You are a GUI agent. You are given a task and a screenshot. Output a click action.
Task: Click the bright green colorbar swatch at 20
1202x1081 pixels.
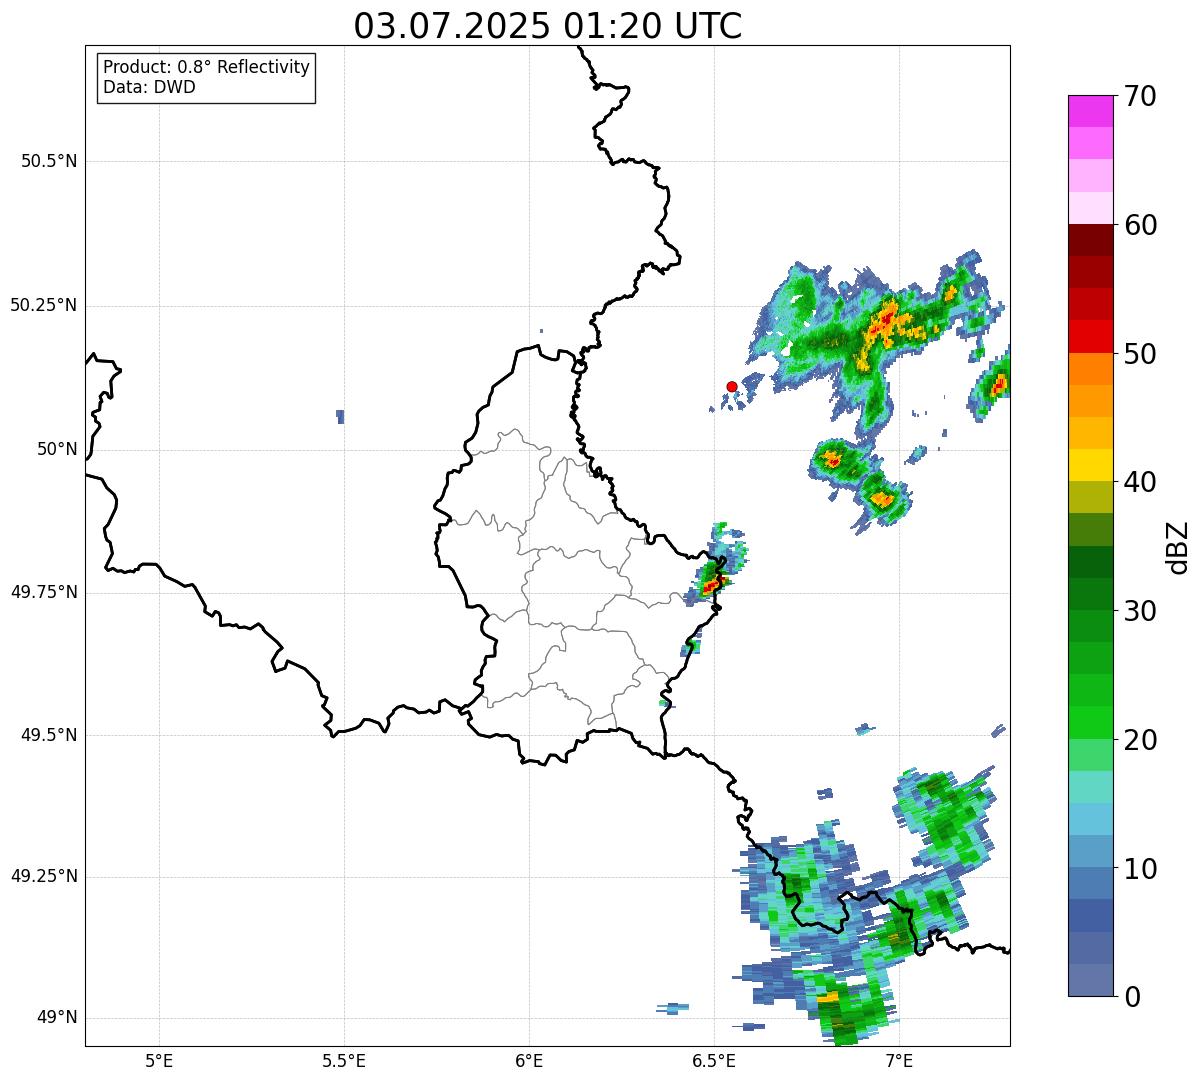[x=1091, y=723]
